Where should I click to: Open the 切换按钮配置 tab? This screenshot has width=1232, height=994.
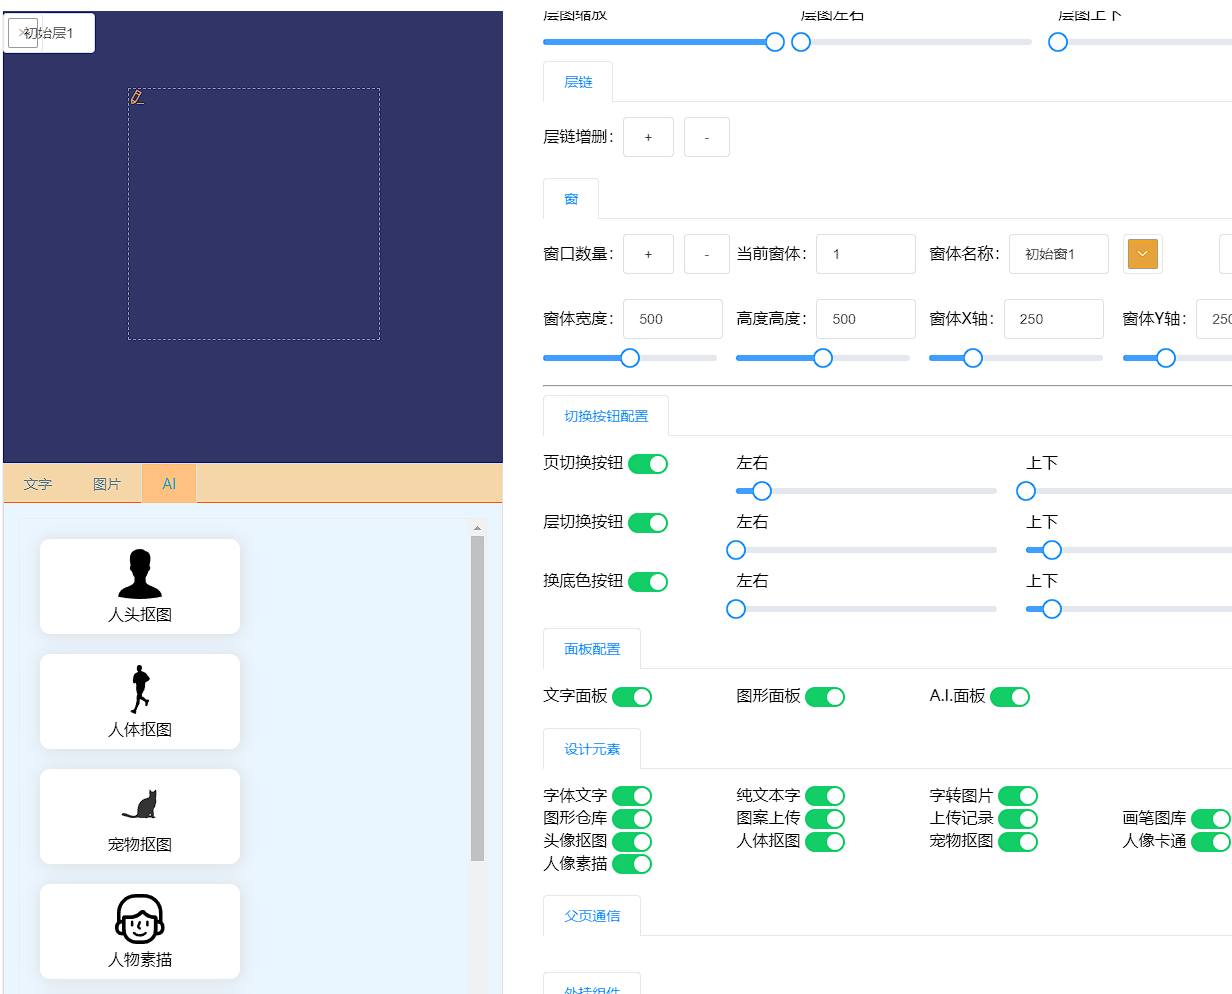(606, 416)
